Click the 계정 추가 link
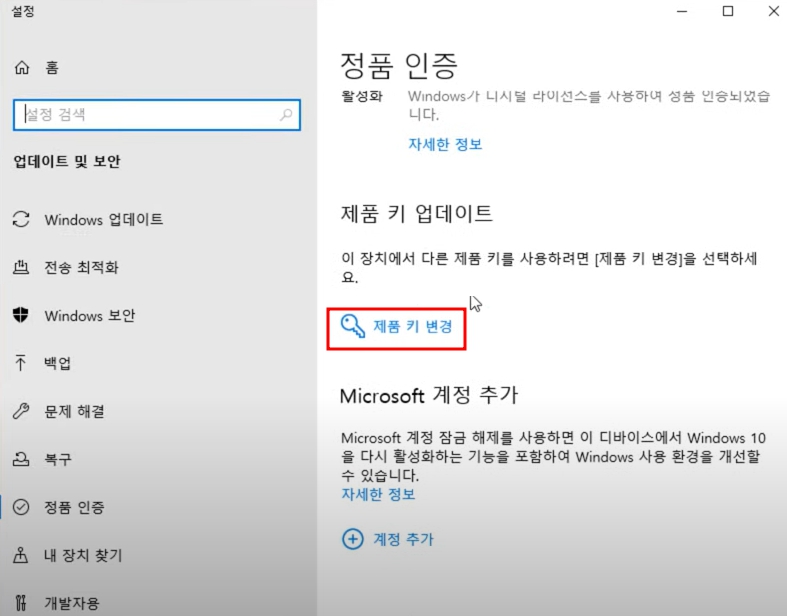This screenshot has width=787, height=616. (403, 539)
